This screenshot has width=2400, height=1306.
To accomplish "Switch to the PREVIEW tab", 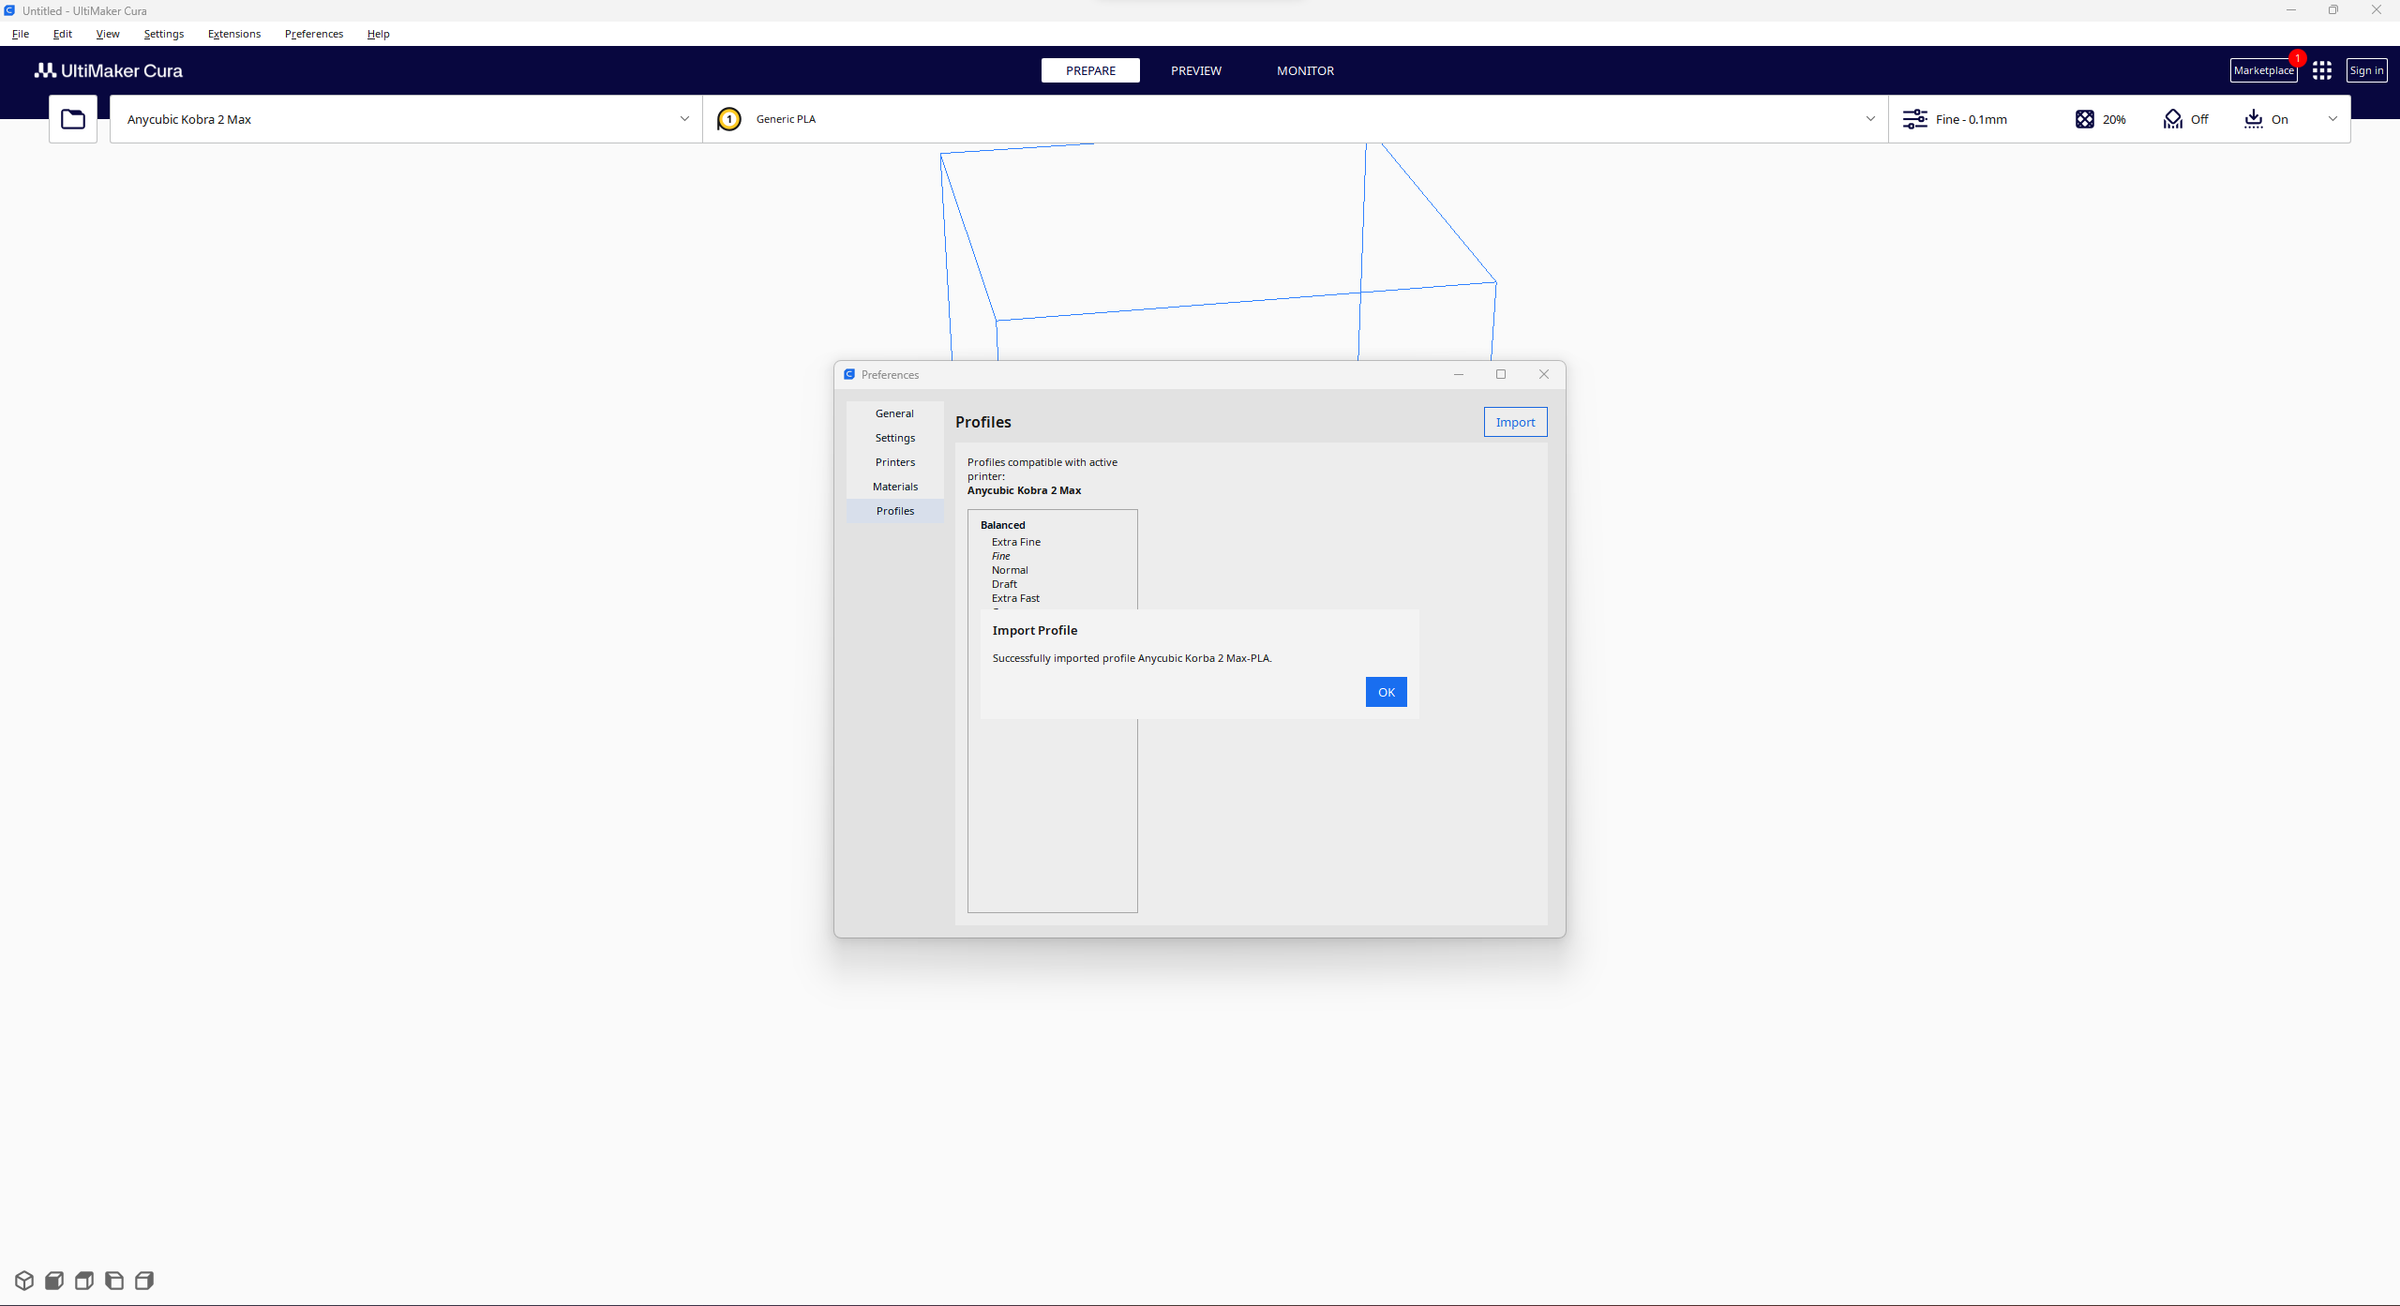I will pos(1196,70).
